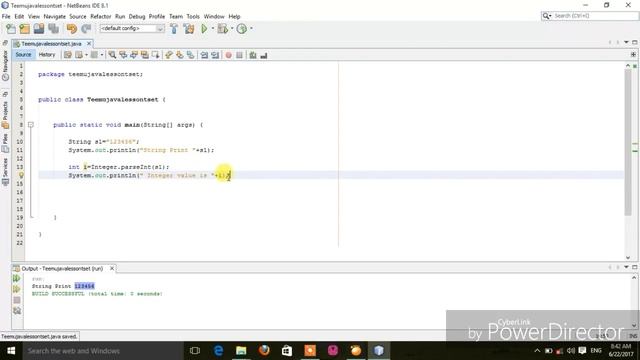
Task: Click Shift Line Right icon
Action: (x=215, y=55)
